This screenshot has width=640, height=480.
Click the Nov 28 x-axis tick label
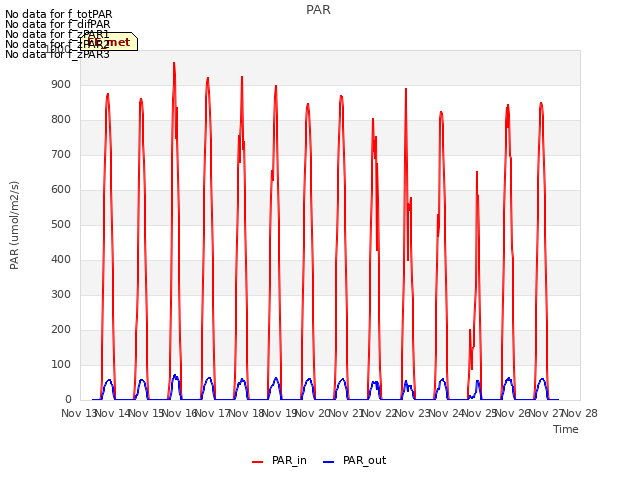click(580, 413)
